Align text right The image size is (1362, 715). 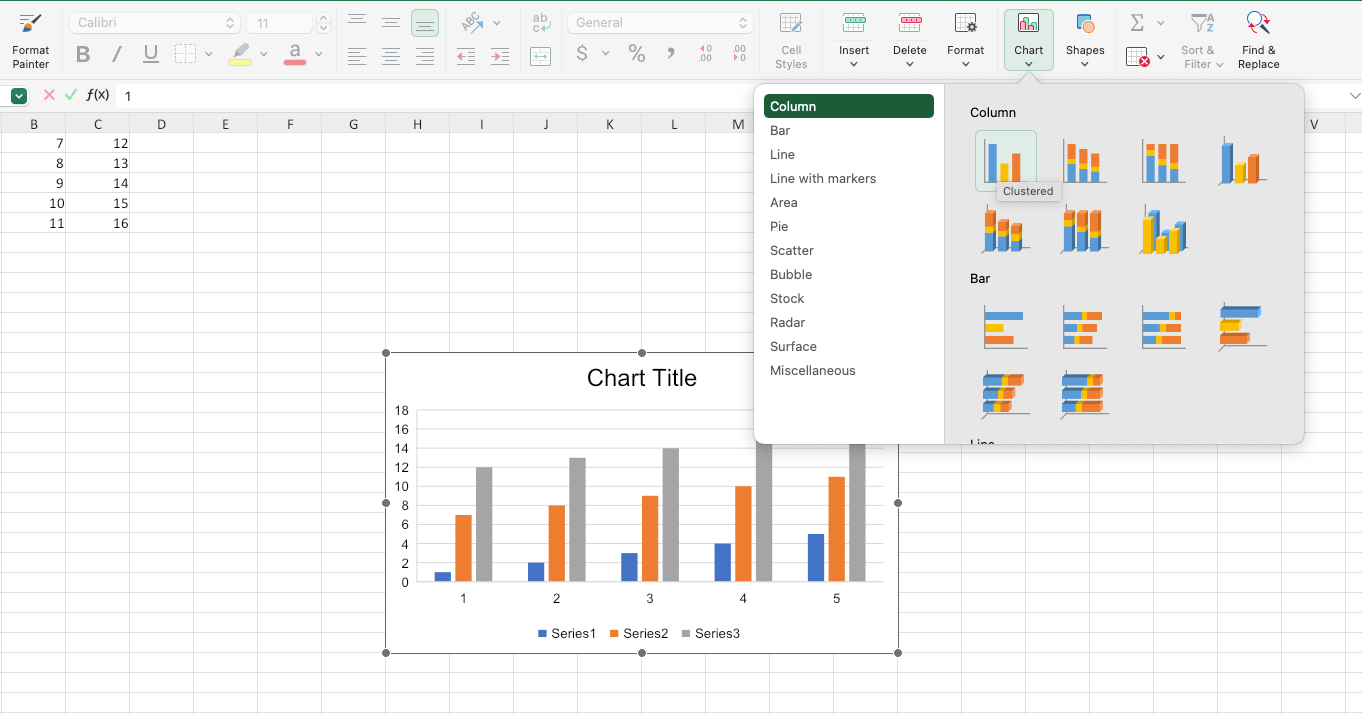click(x=425, y=56)
